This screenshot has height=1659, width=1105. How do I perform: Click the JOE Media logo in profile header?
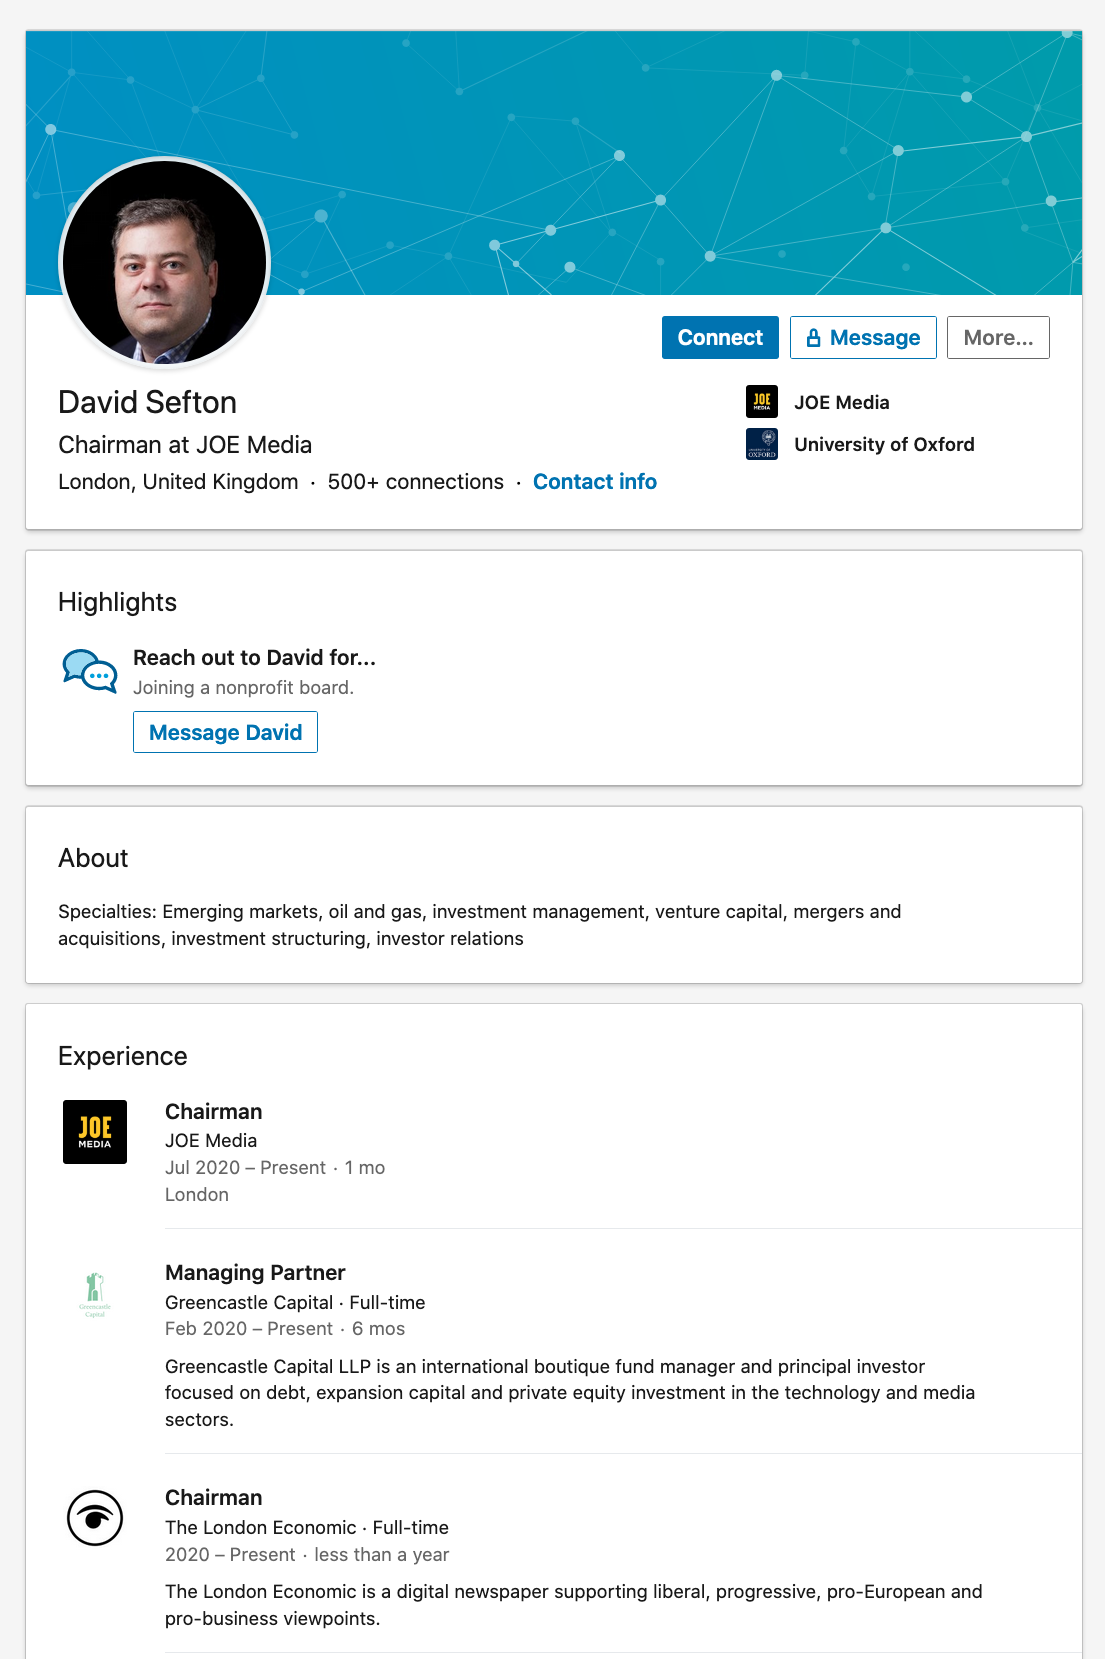pos(762,402)
